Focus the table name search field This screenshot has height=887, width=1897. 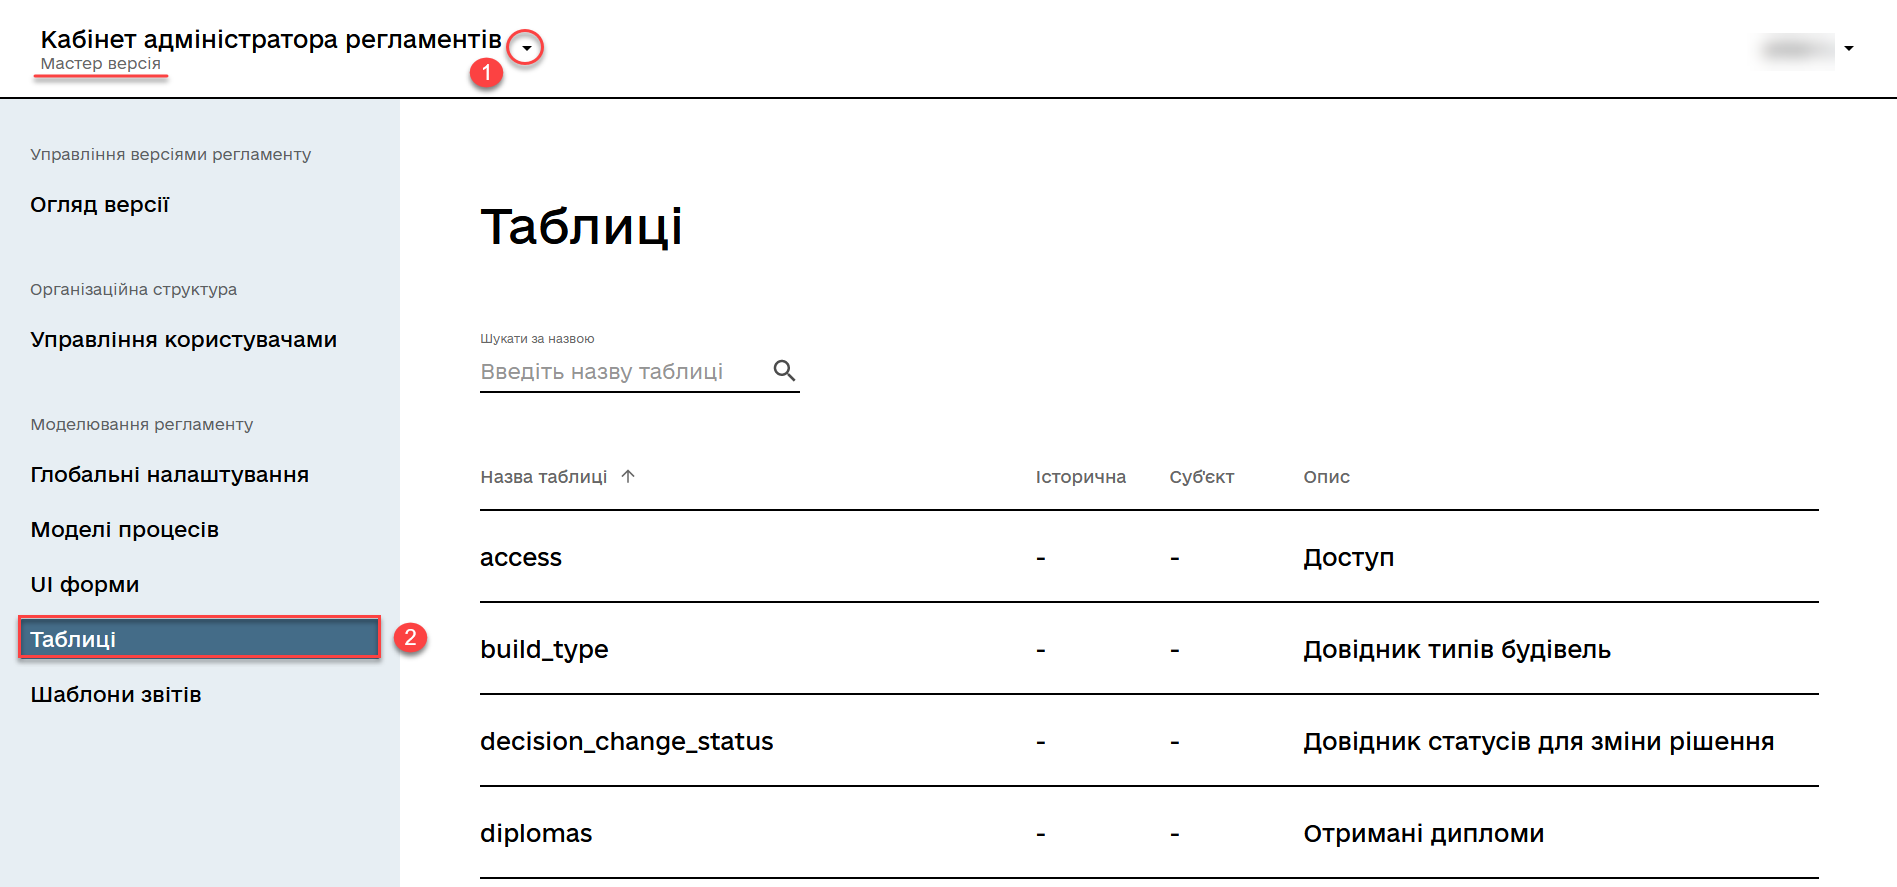click(620, 372)
